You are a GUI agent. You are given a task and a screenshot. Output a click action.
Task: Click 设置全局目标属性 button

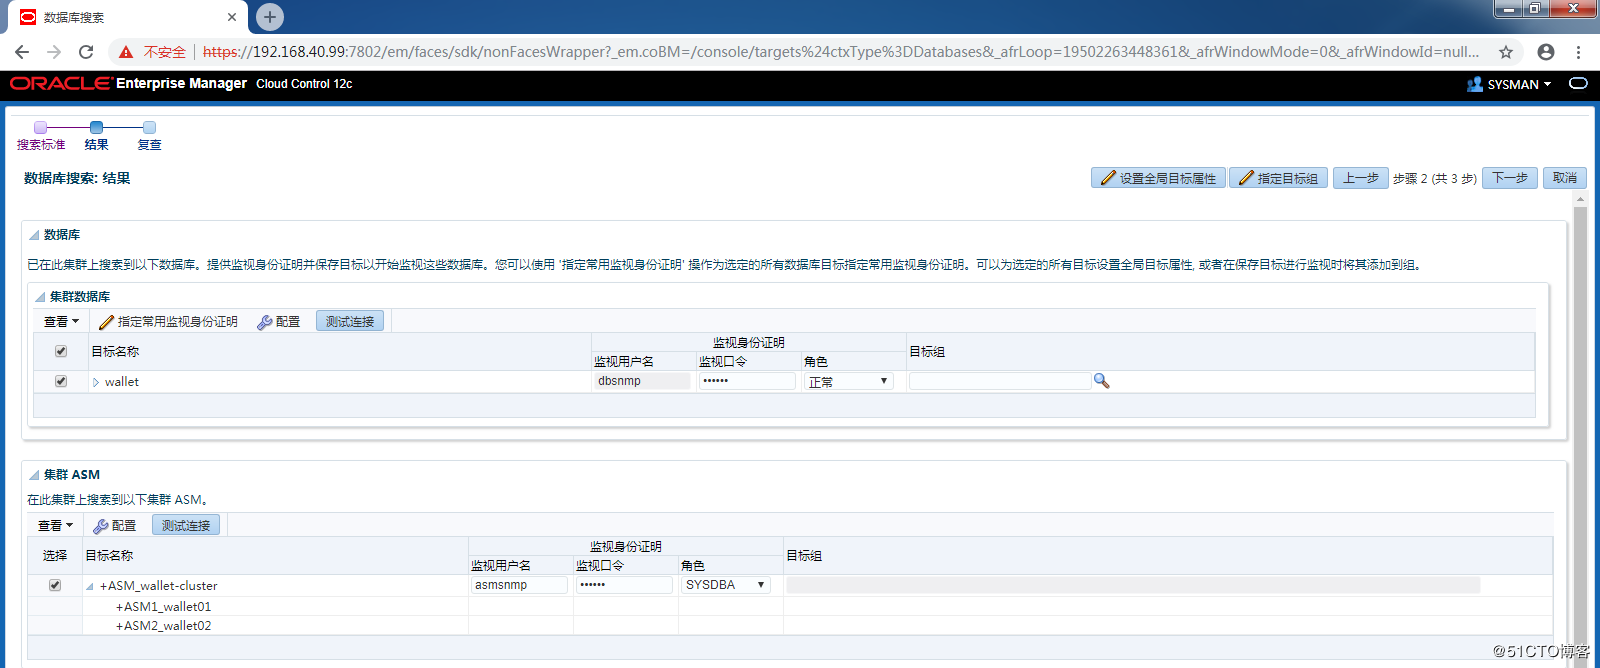tap(1158, 178)
